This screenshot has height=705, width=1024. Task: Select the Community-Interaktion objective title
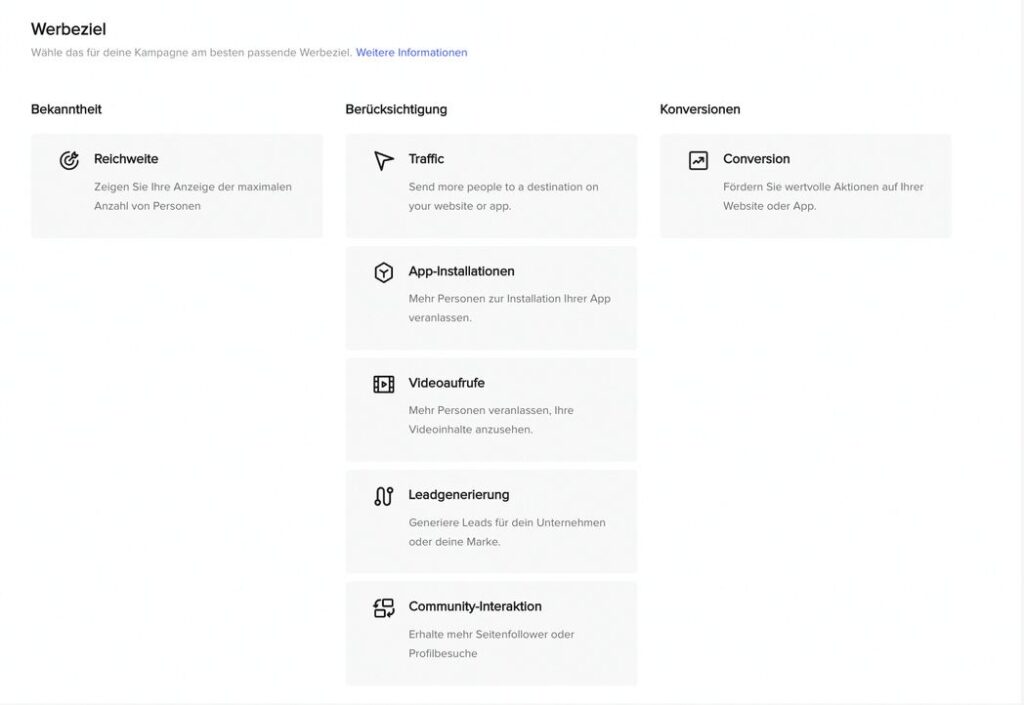(475, 607)
